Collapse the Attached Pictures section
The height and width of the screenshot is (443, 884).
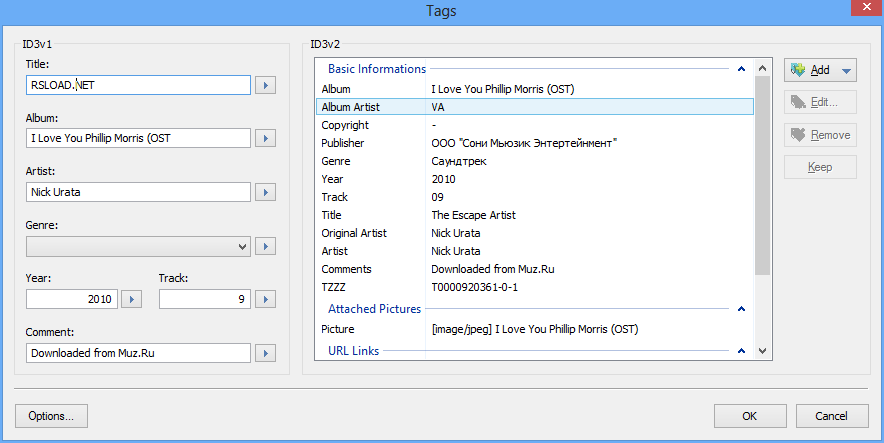[x=740, y=309]
